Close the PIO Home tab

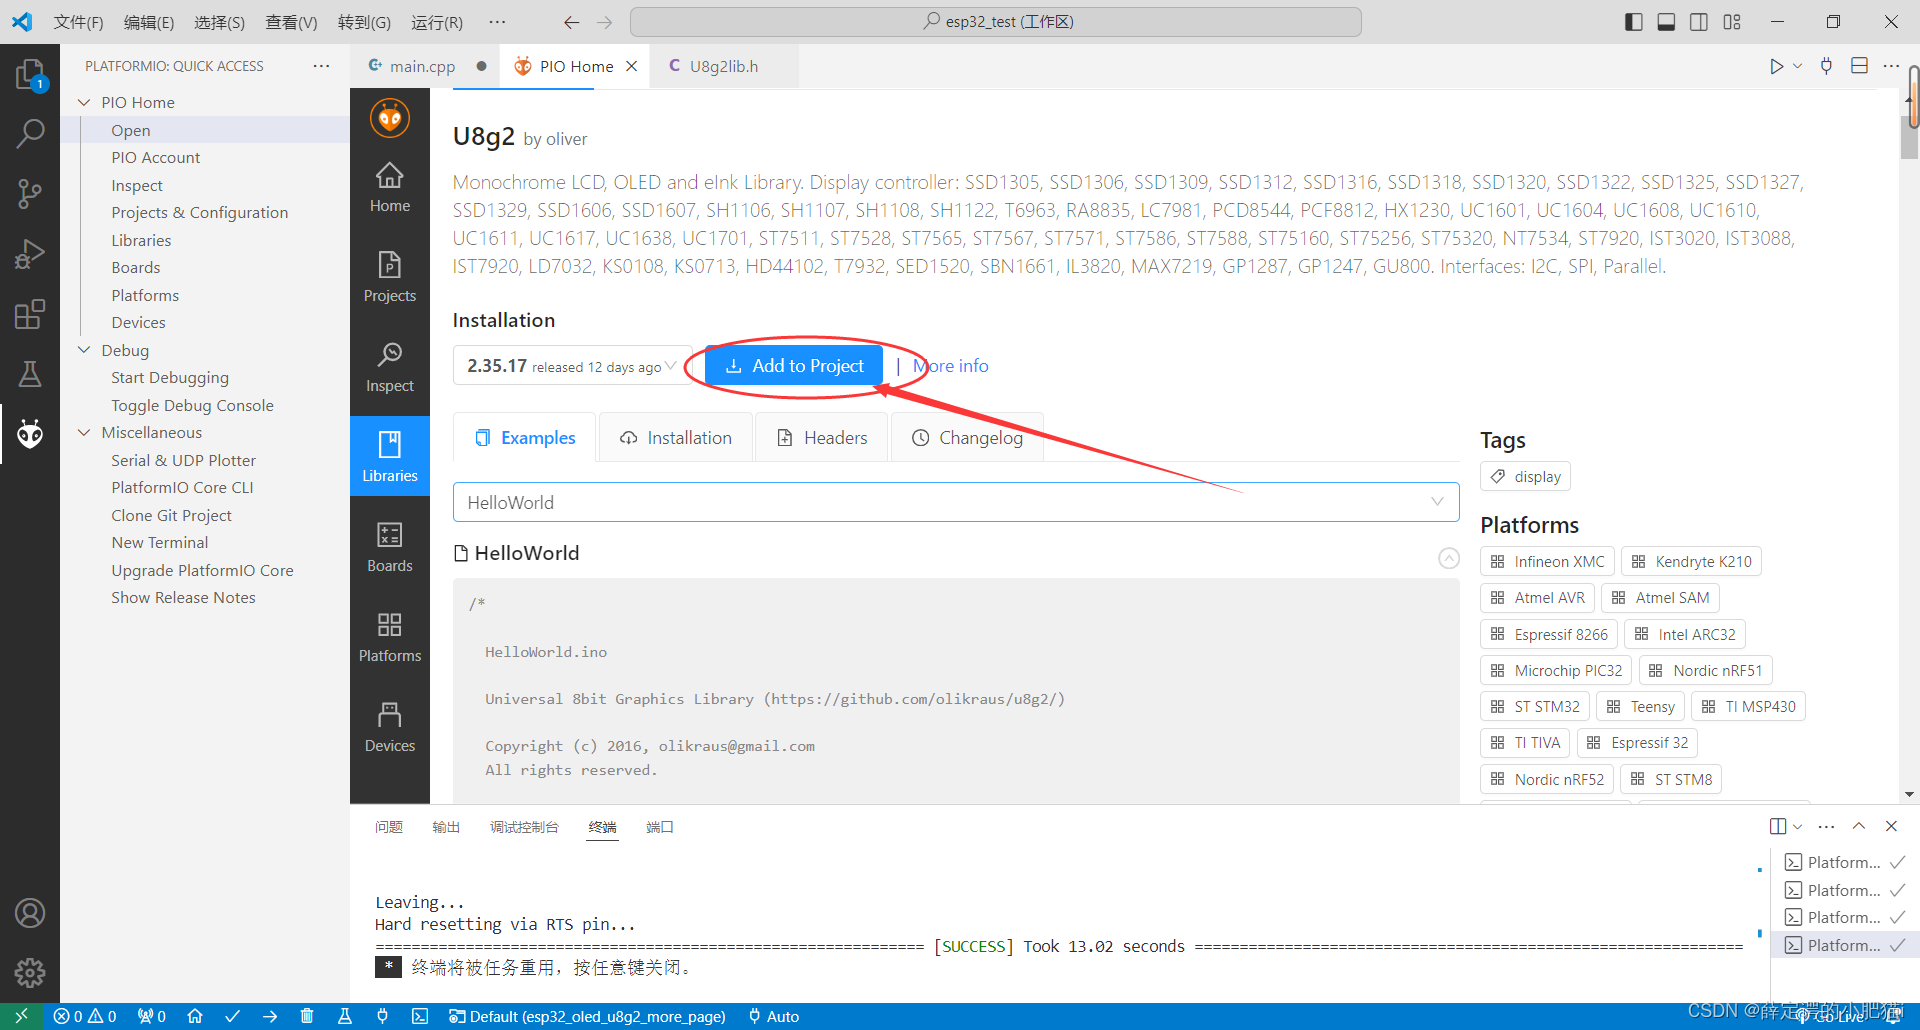(631, 66)
